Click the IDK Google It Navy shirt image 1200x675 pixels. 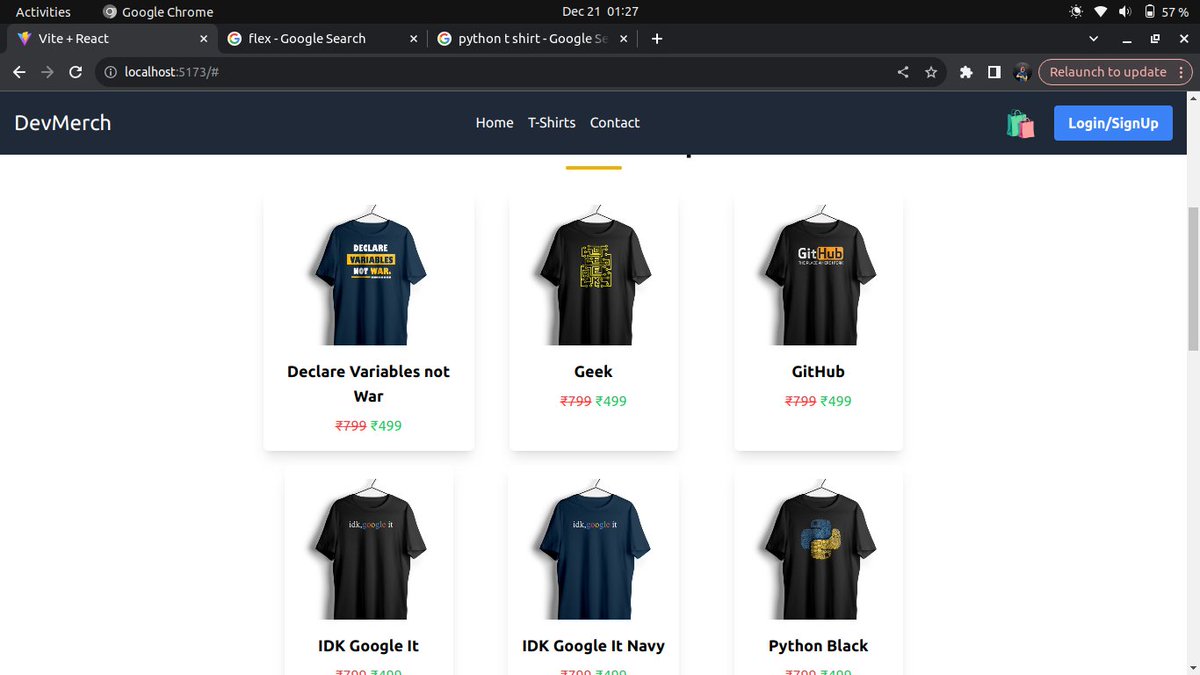[593, 549]
